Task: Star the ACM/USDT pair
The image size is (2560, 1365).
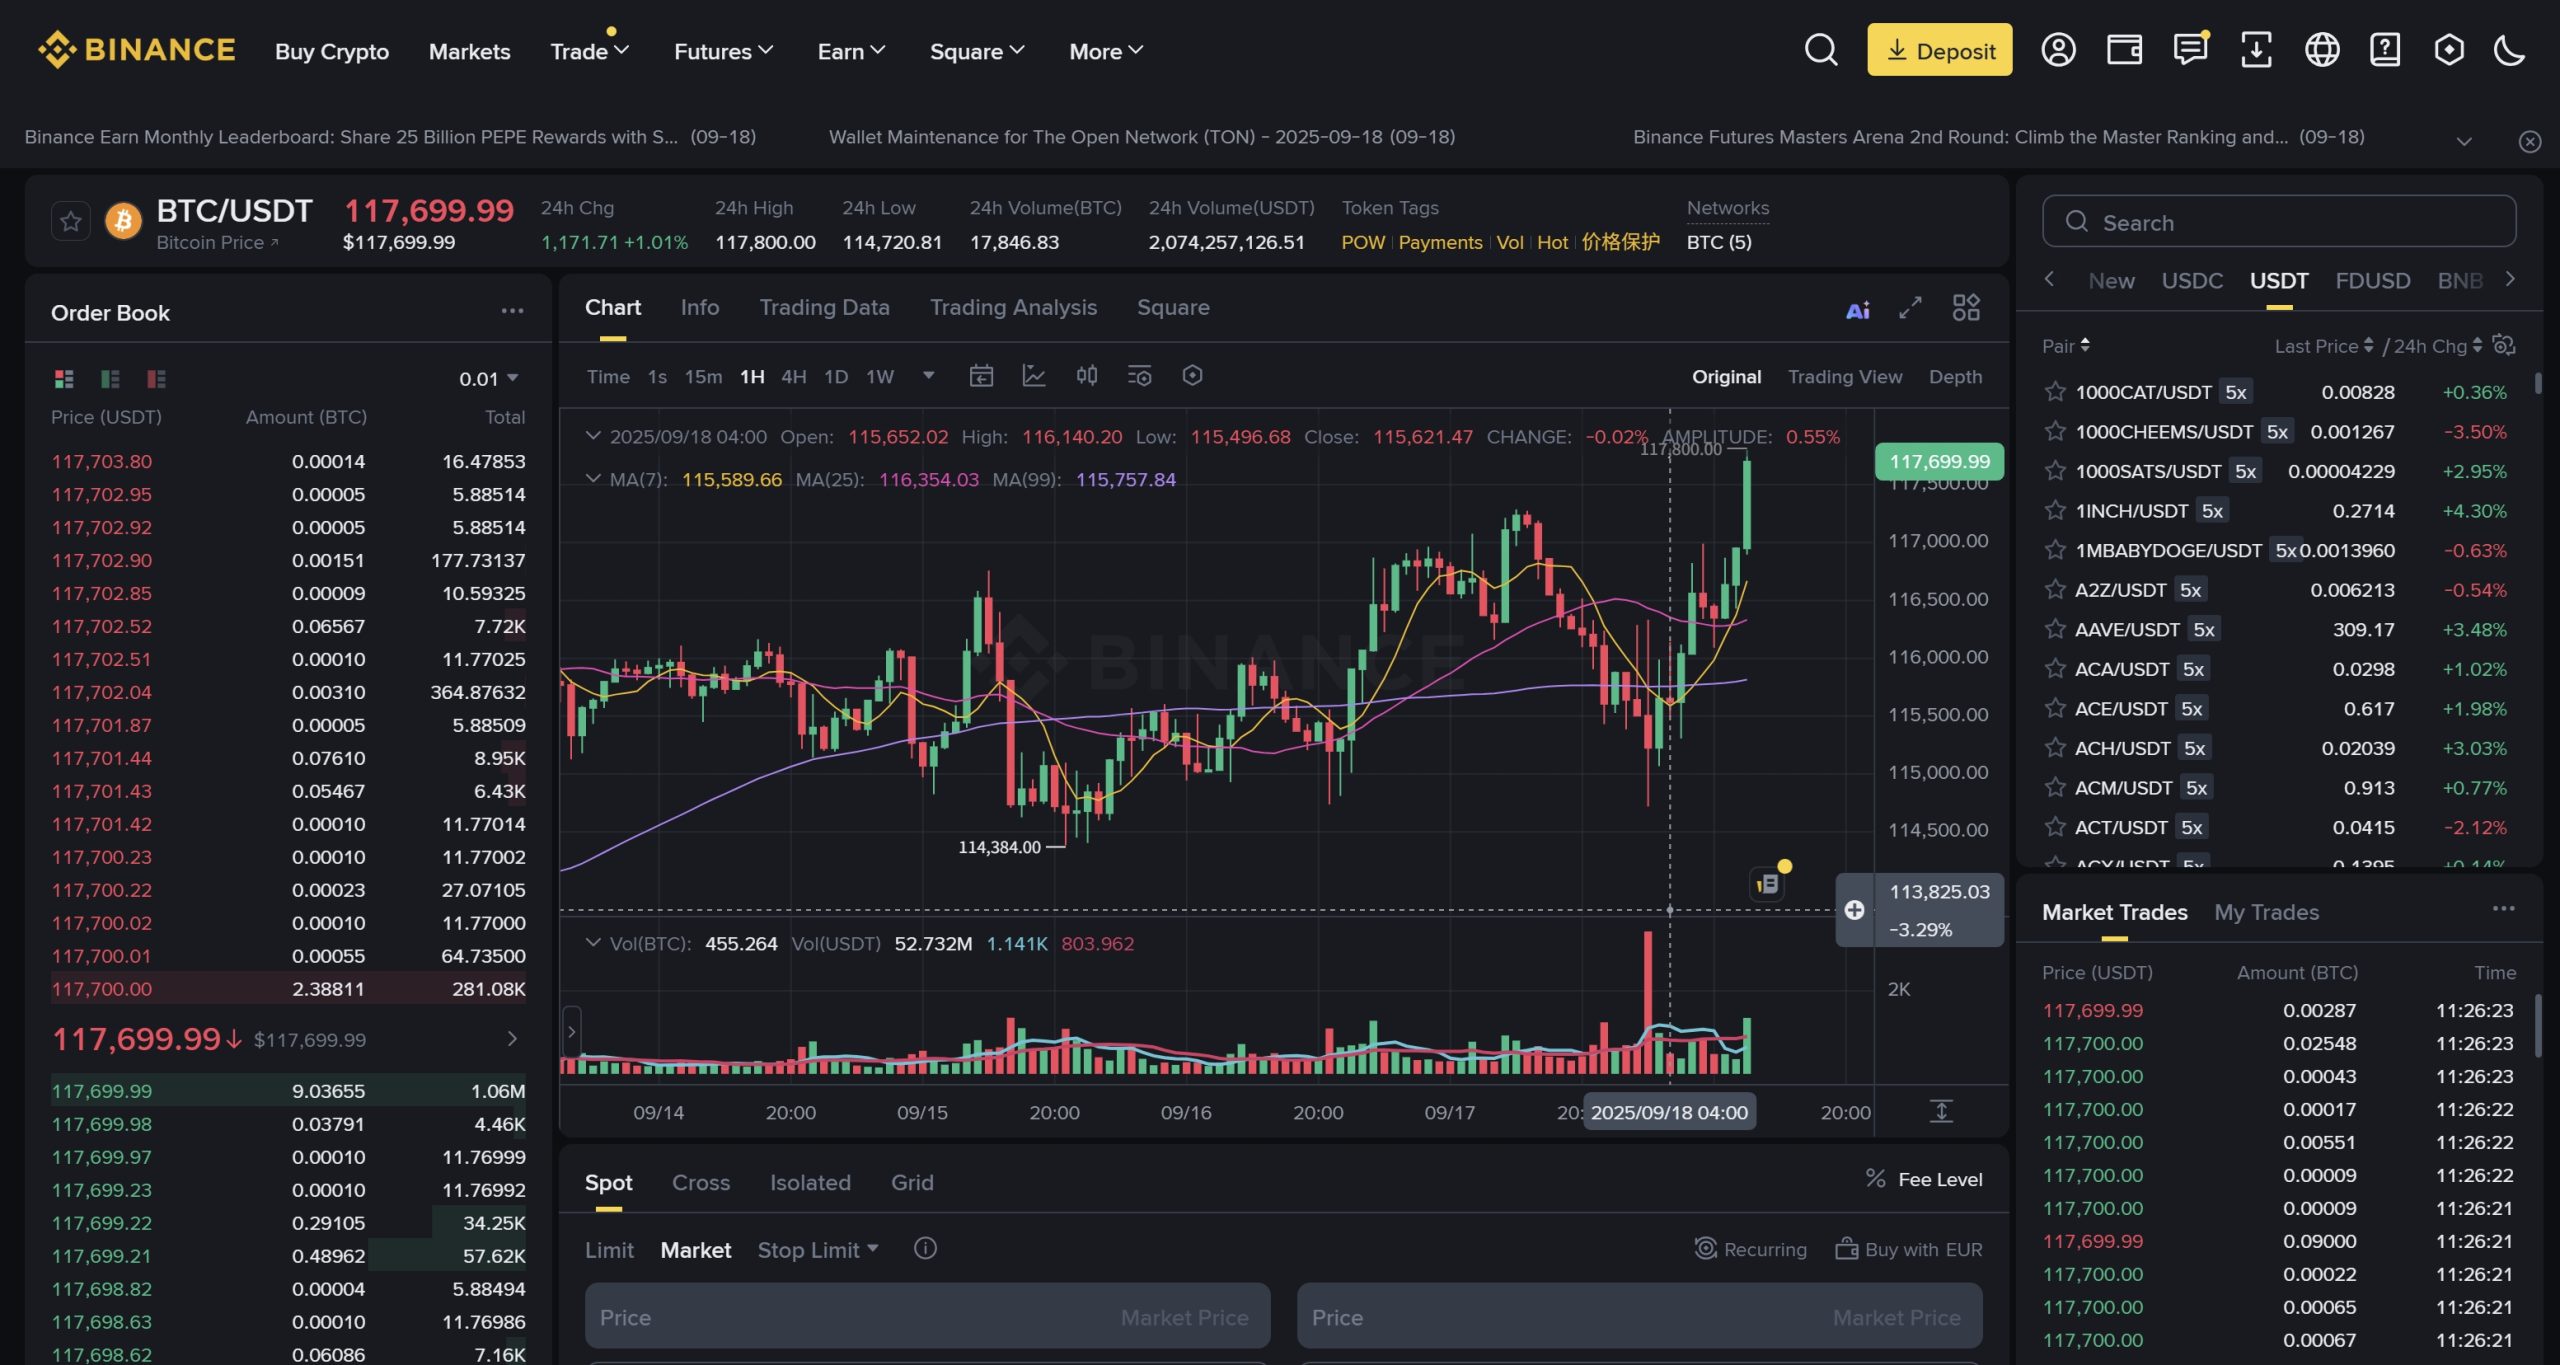Action: pyautogui.click(x=2055, y=788)
